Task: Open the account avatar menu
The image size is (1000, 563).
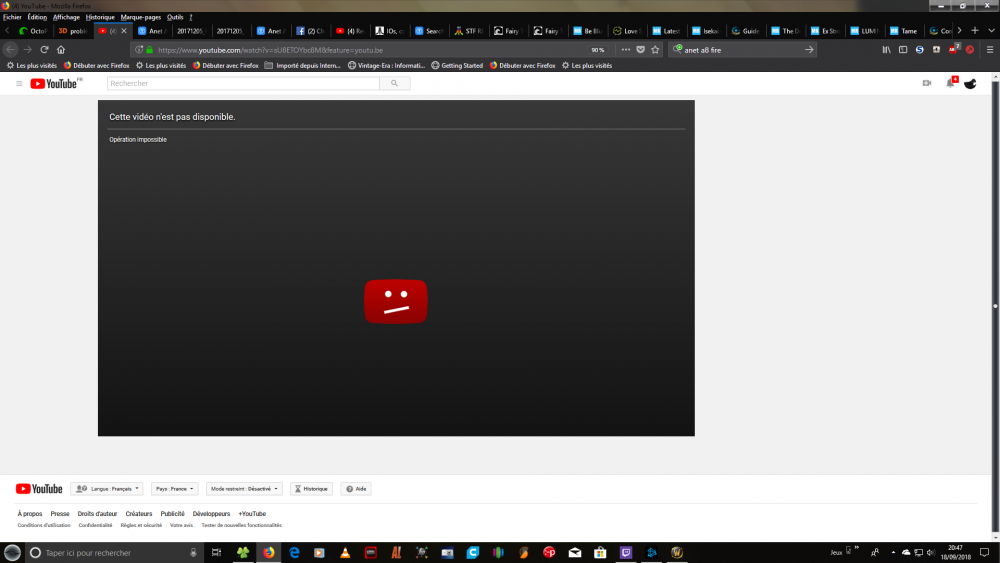Action: coord(970,84)
